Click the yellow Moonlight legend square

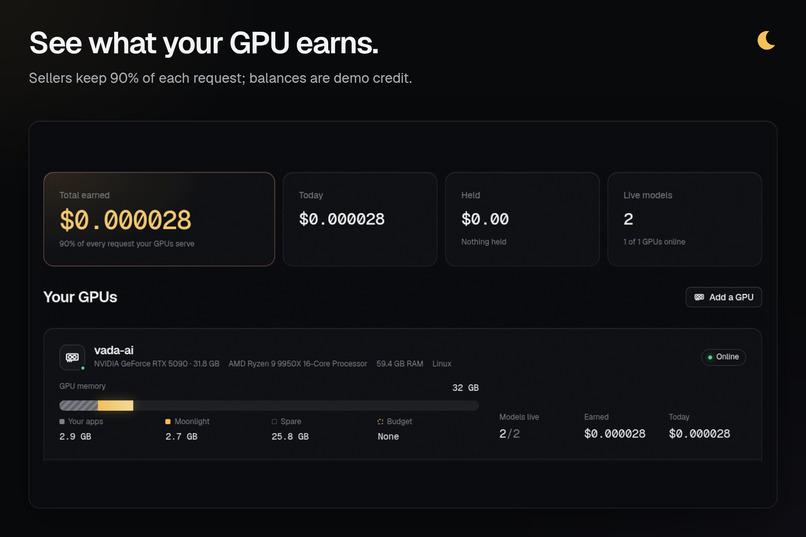[168, 421]
